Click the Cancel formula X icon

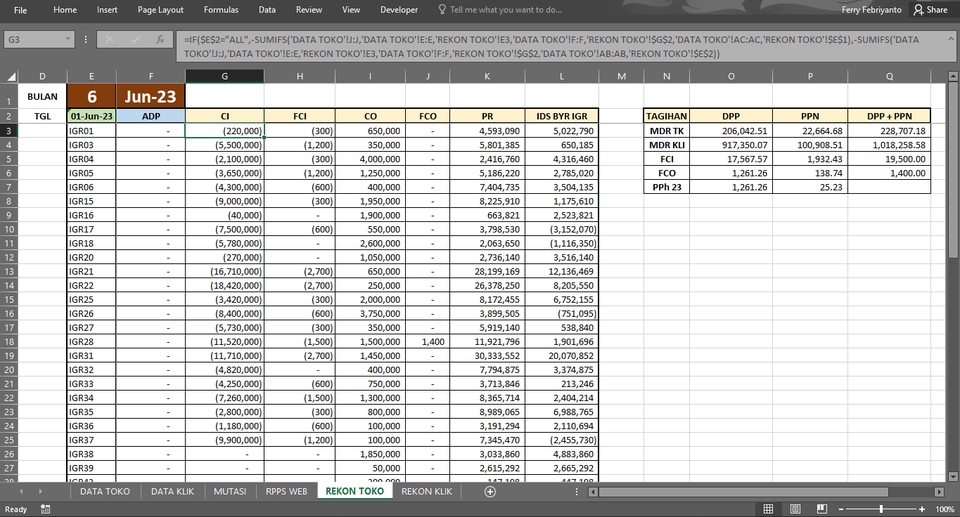(x=109, y=39)
